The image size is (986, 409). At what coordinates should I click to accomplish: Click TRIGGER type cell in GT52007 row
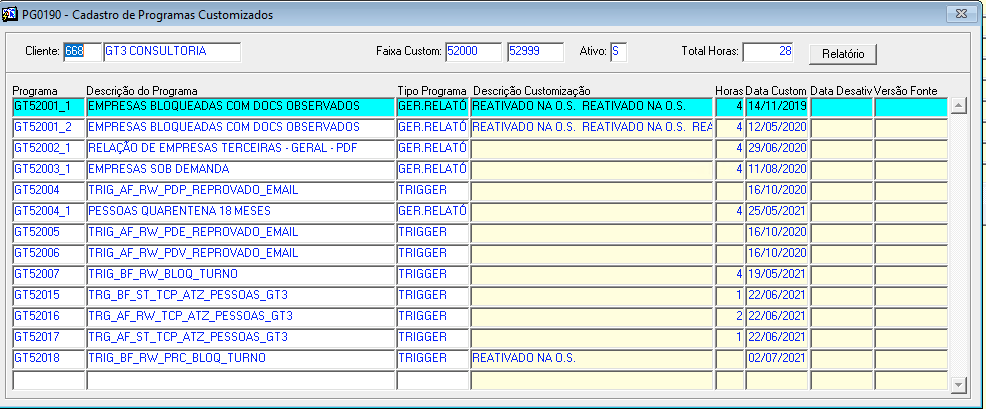click(433, 275)
